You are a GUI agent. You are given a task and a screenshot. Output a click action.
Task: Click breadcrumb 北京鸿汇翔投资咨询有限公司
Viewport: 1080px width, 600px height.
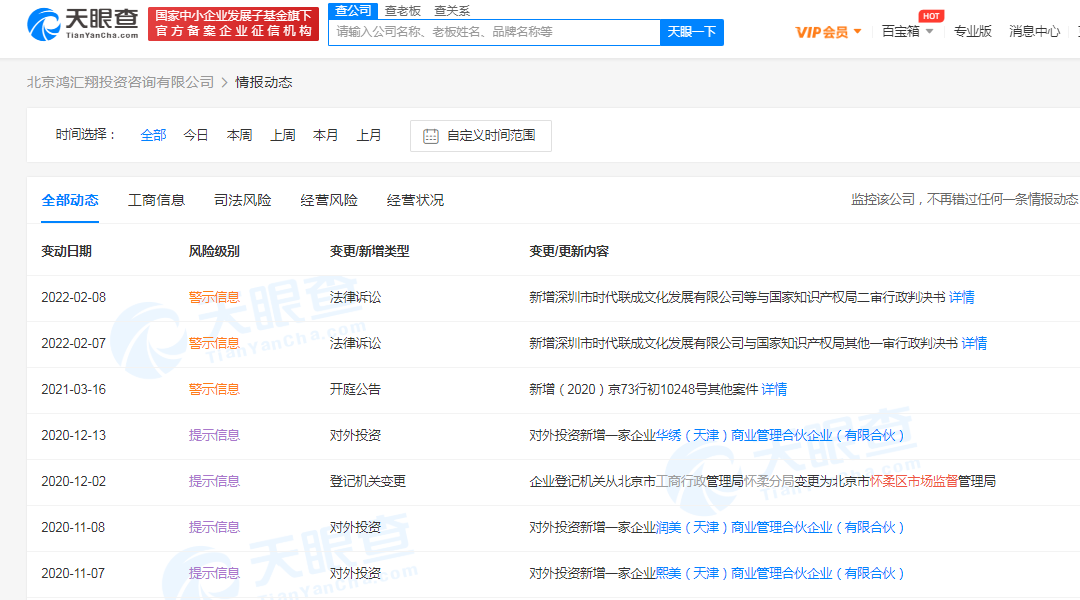pyautogui.click(x=120, y=82)
